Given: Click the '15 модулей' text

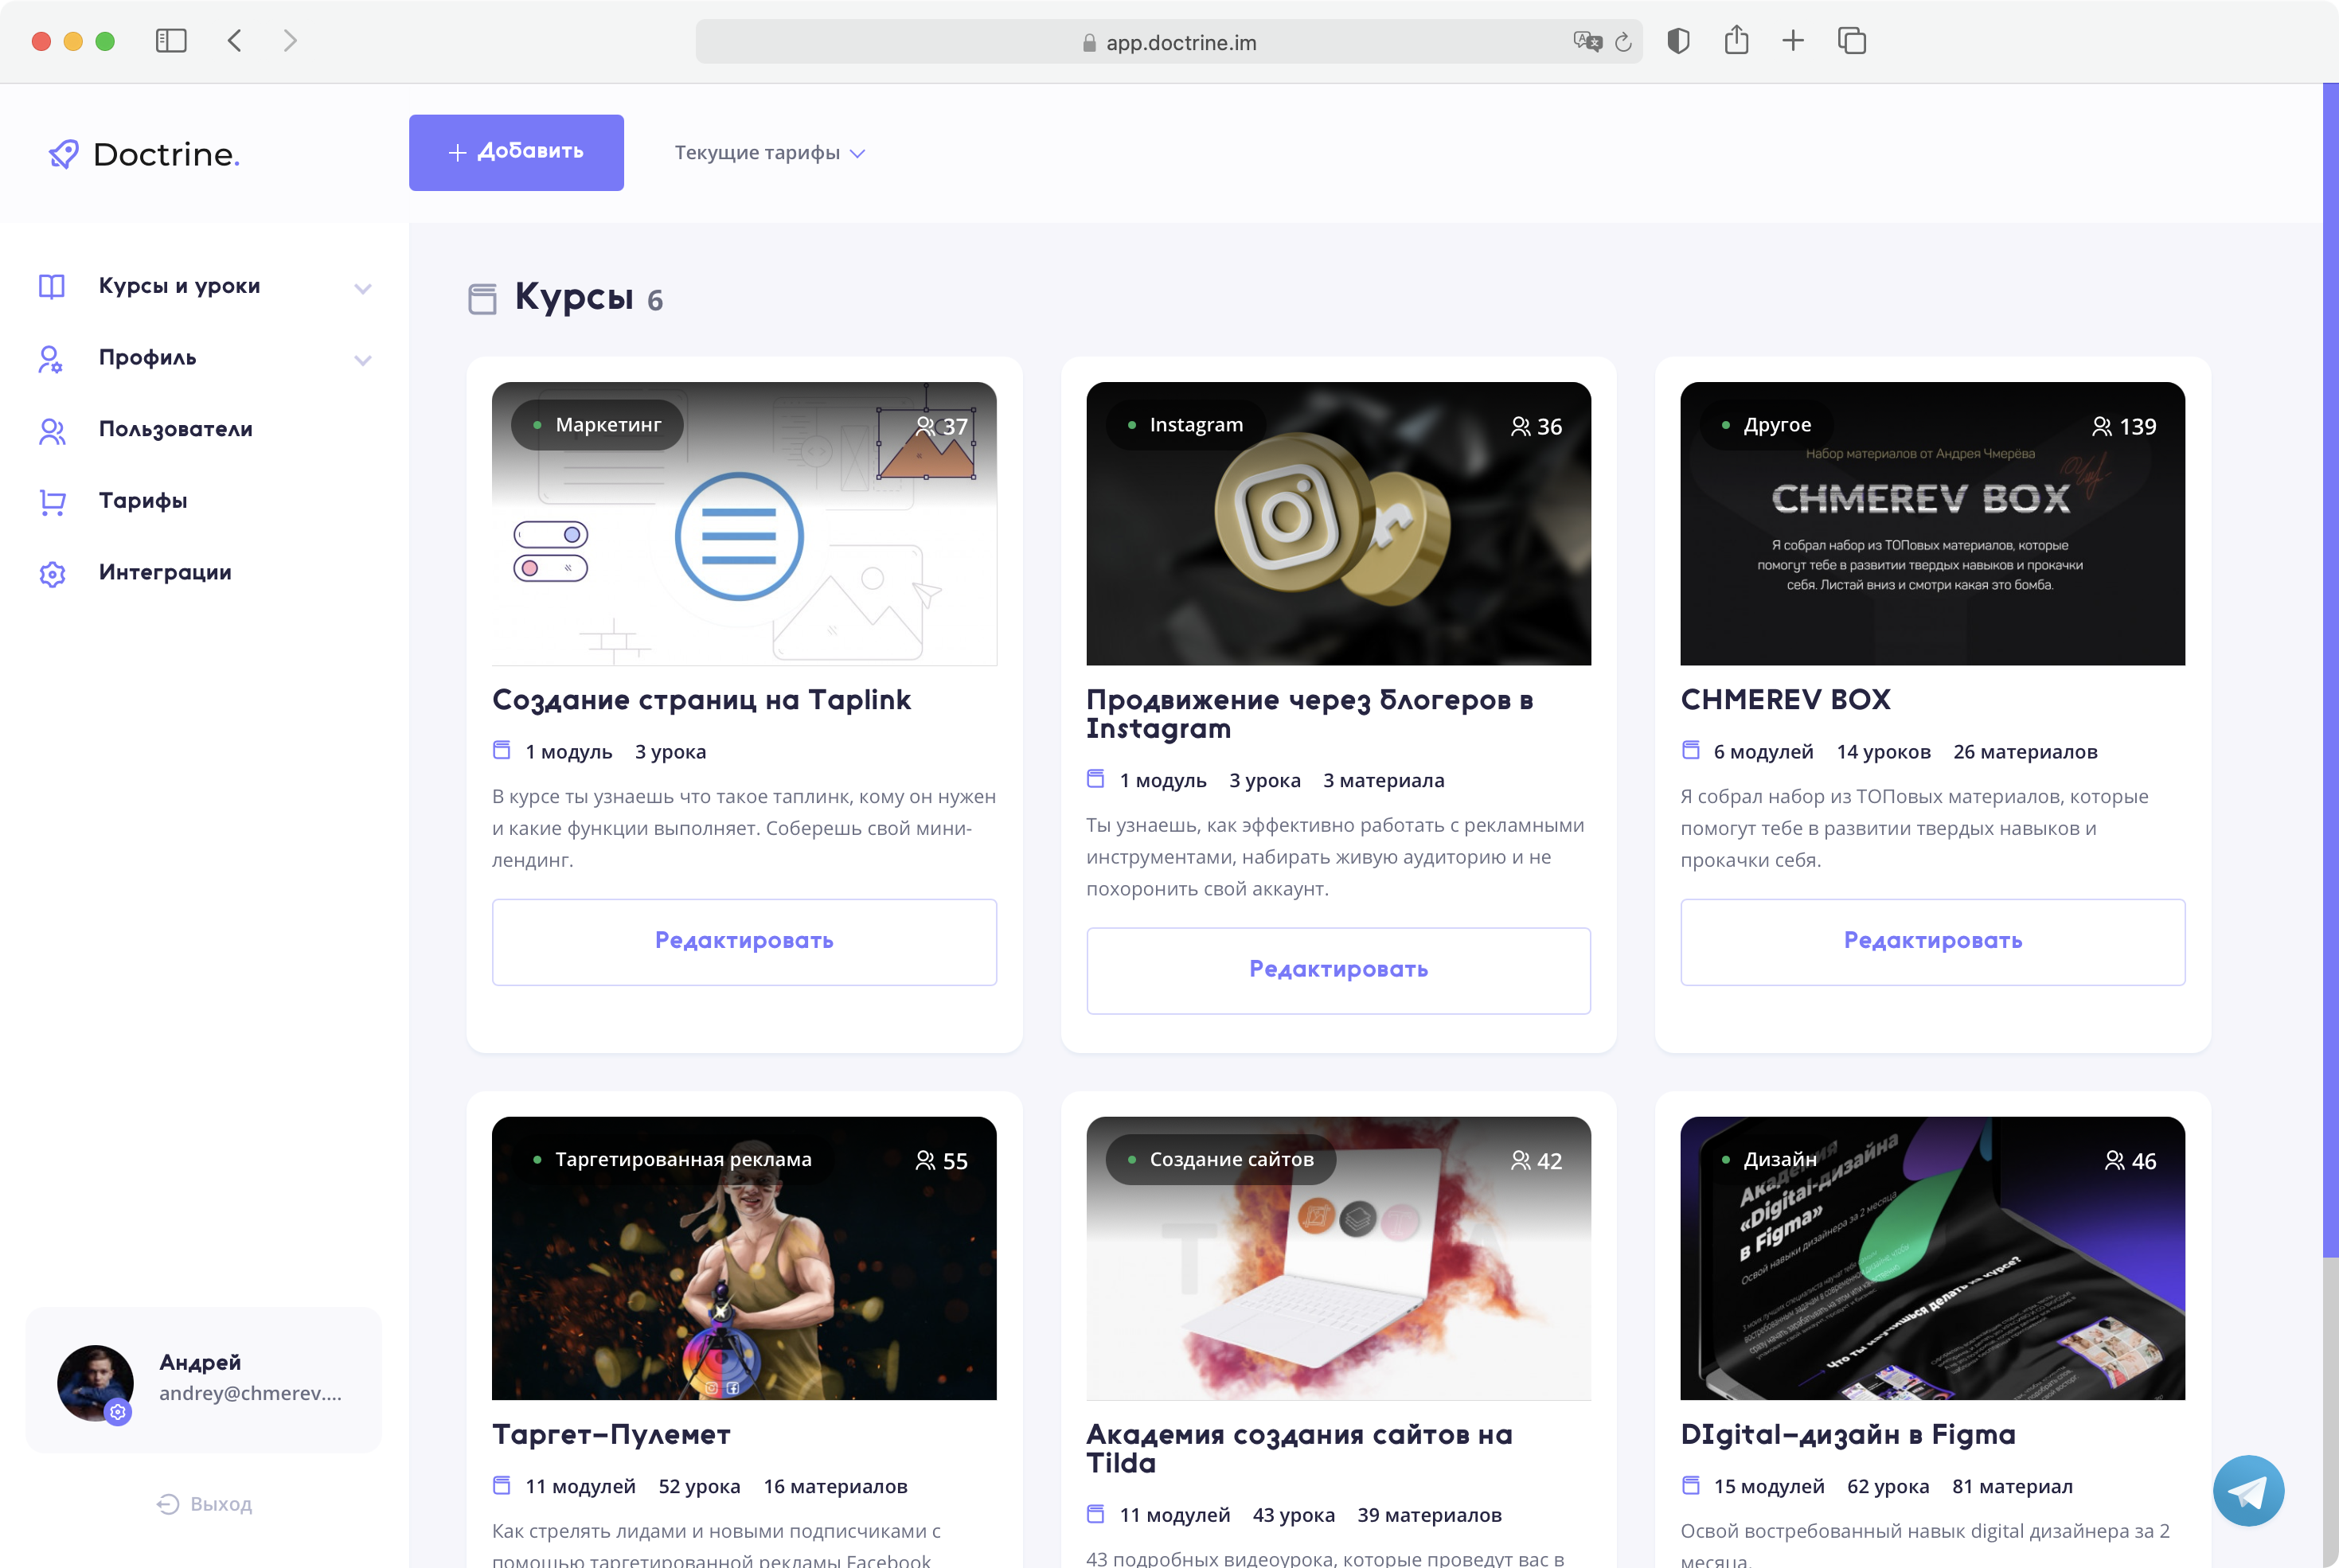Looking at the screenshot, I should tap(1769, 1487).
